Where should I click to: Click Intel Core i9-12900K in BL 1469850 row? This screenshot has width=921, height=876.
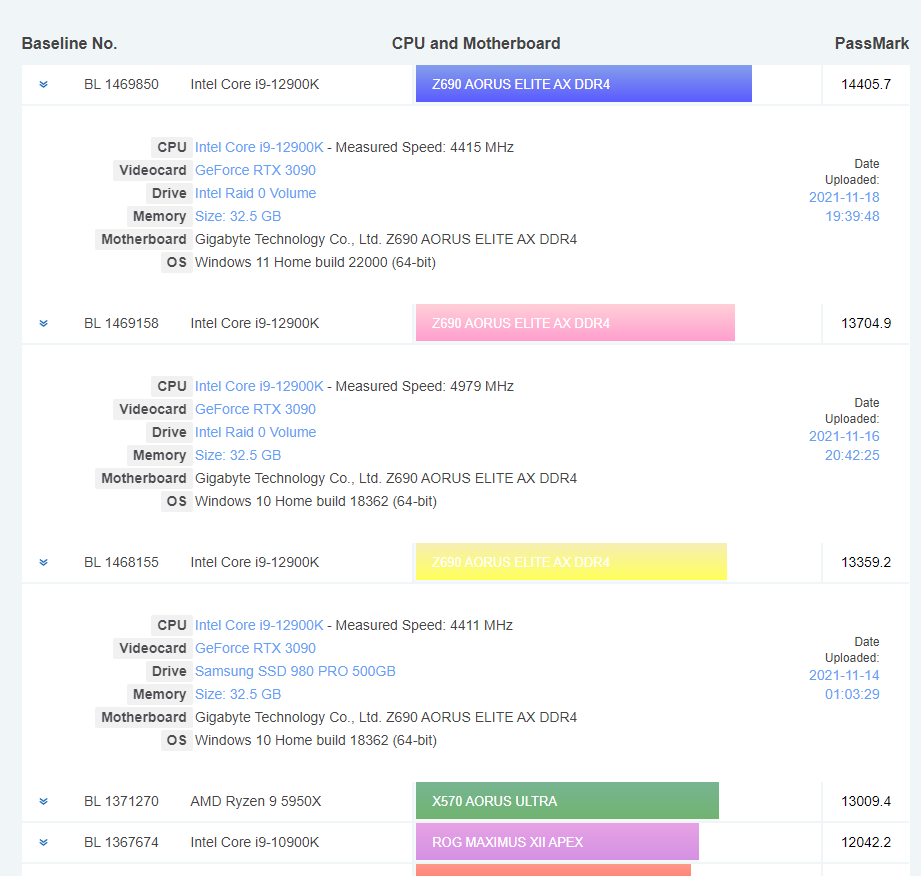(x=255, y=84)
